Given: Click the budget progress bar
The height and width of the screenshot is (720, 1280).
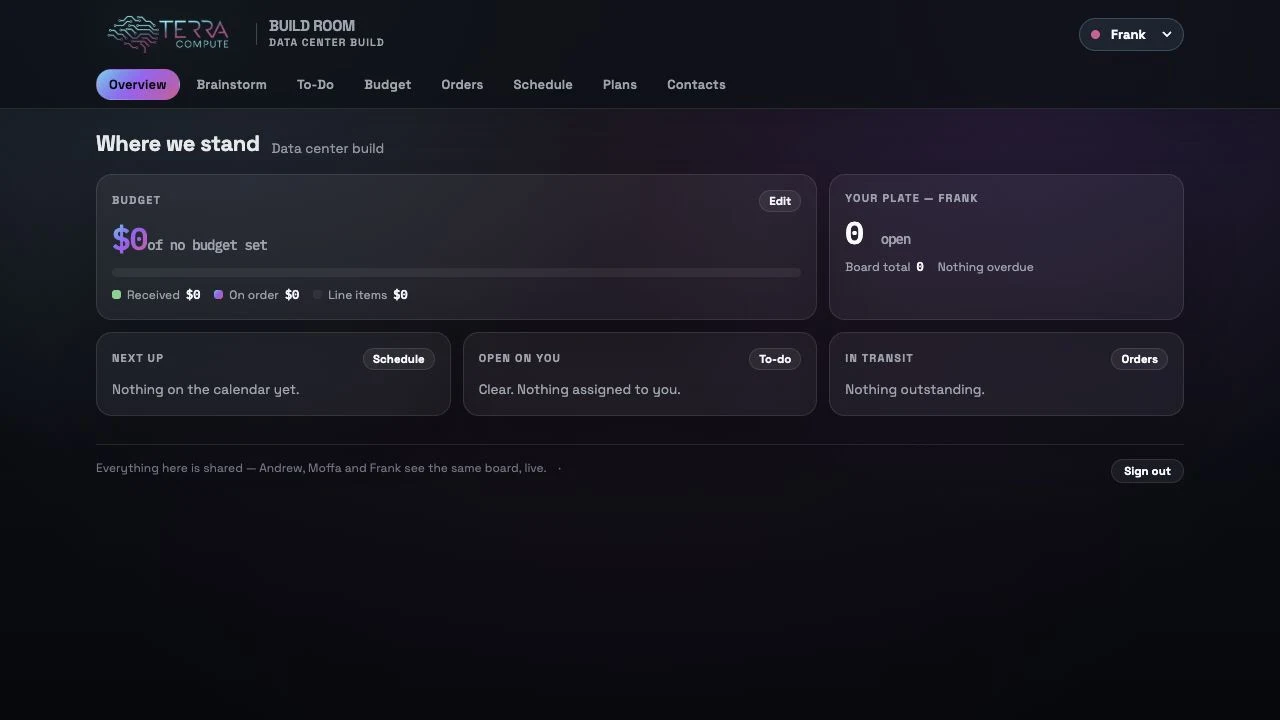Looking at the screenshot, I should click(456, 272).
